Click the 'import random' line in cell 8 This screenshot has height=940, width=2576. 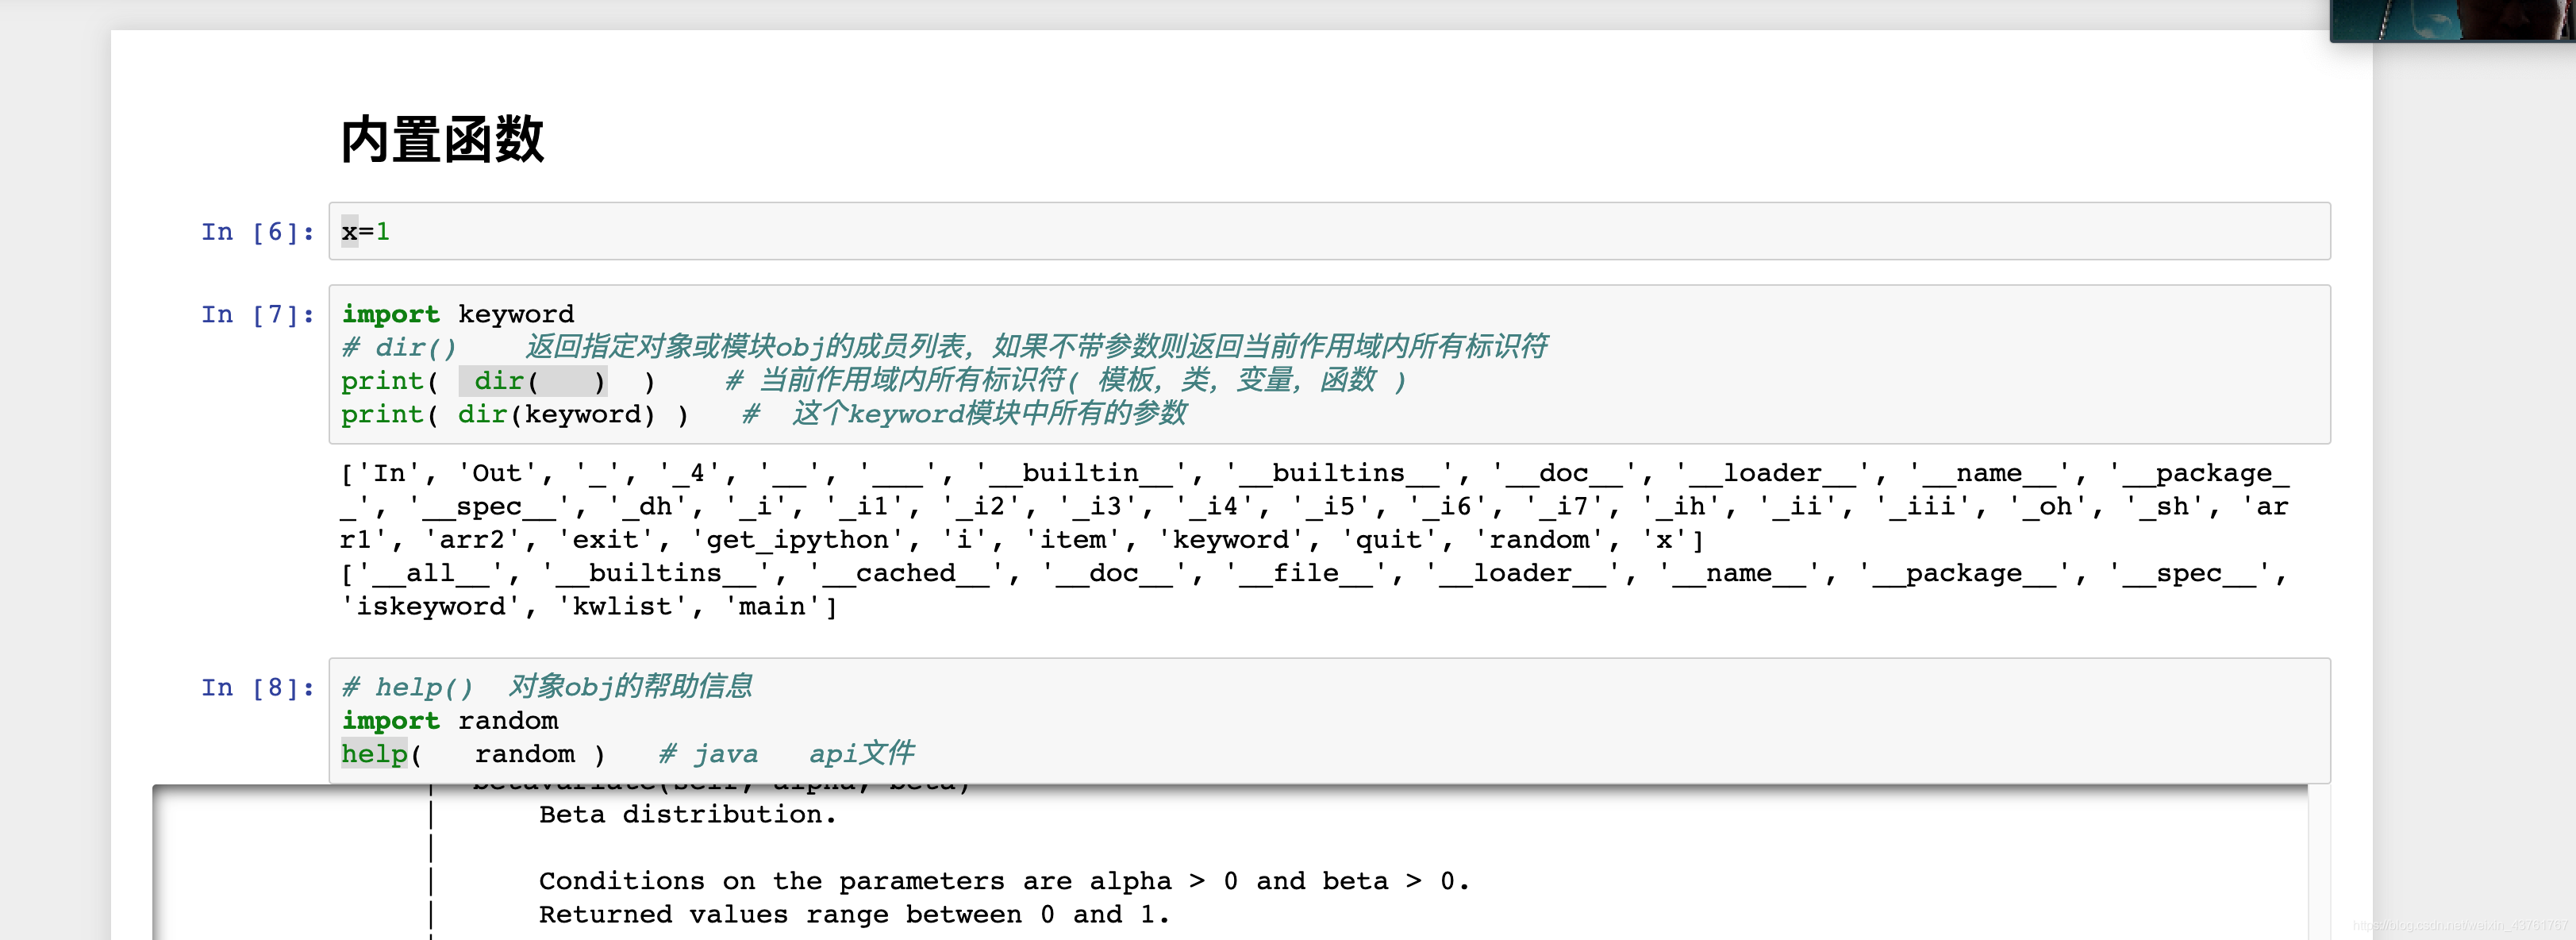tap(450, 721)
